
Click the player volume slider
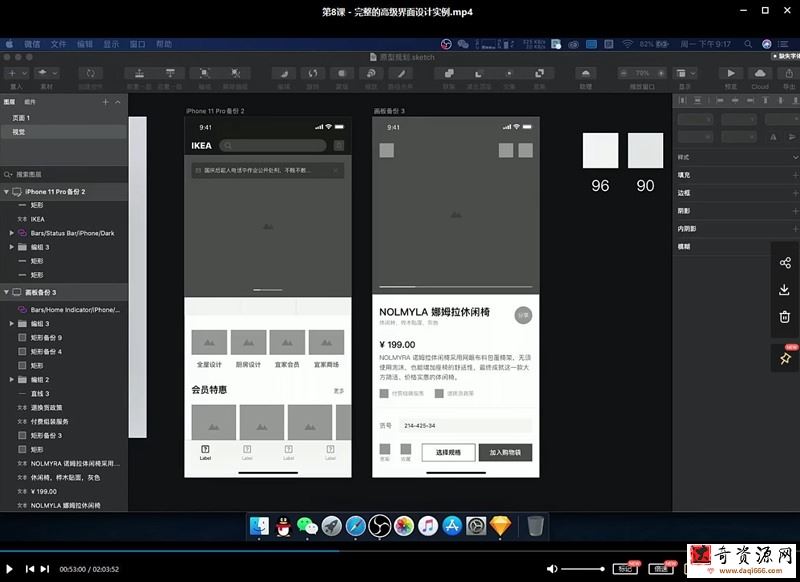pos(583,569)
